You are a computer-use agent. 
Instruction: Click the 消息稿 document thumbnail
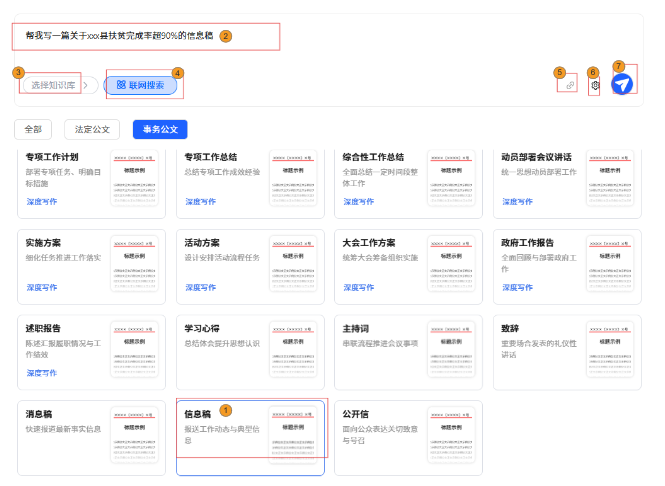(x=134, y=435)
